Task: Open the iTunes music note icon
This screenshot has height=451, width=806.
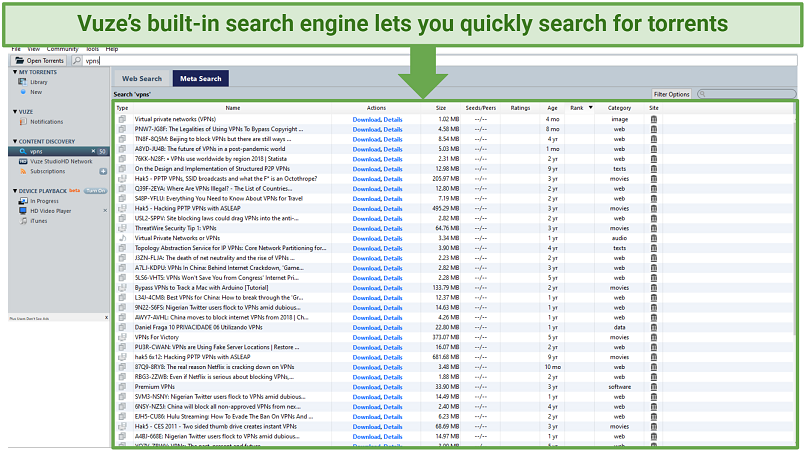Action: (x=23, y=221)
